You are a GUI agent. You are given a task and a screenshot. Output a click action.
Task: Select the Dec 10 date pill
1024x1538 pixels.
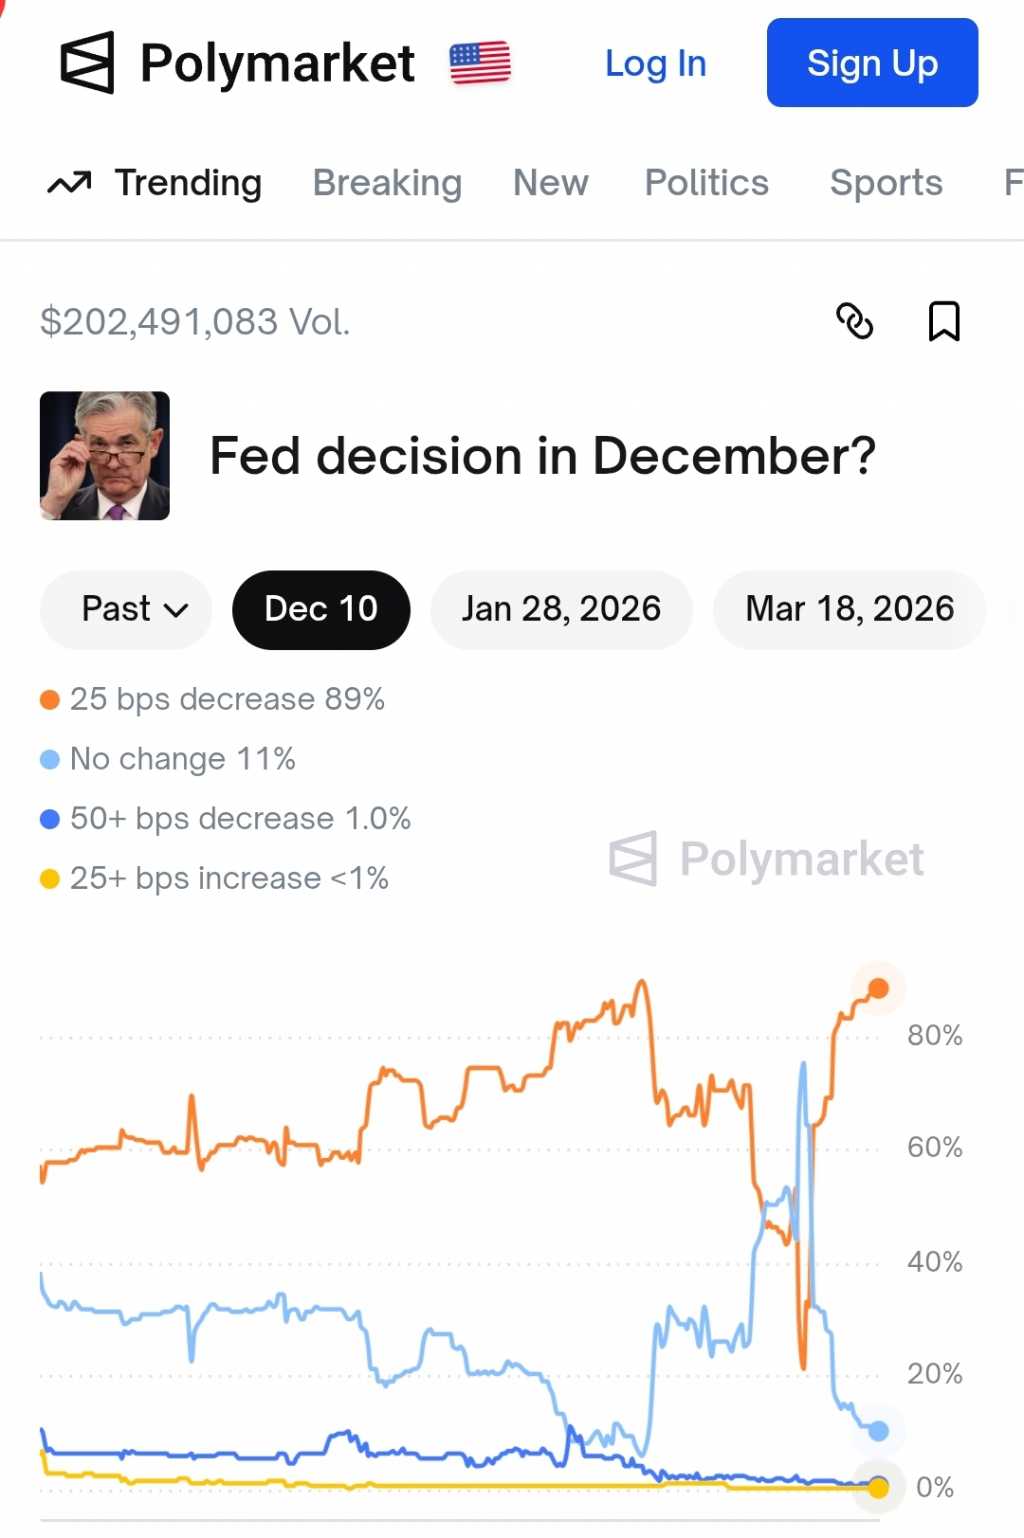click(321, 609)
